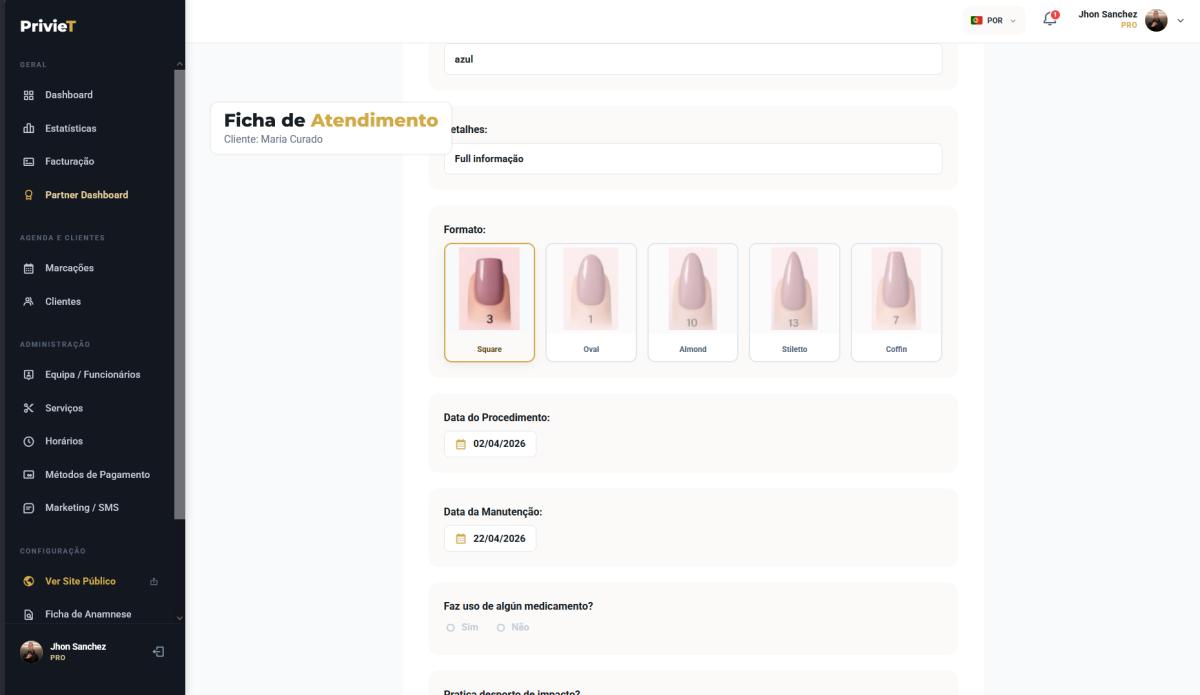Click the Dashboard grid icon in sidebar
The image size is (1200, 695).
click(29, 95)
